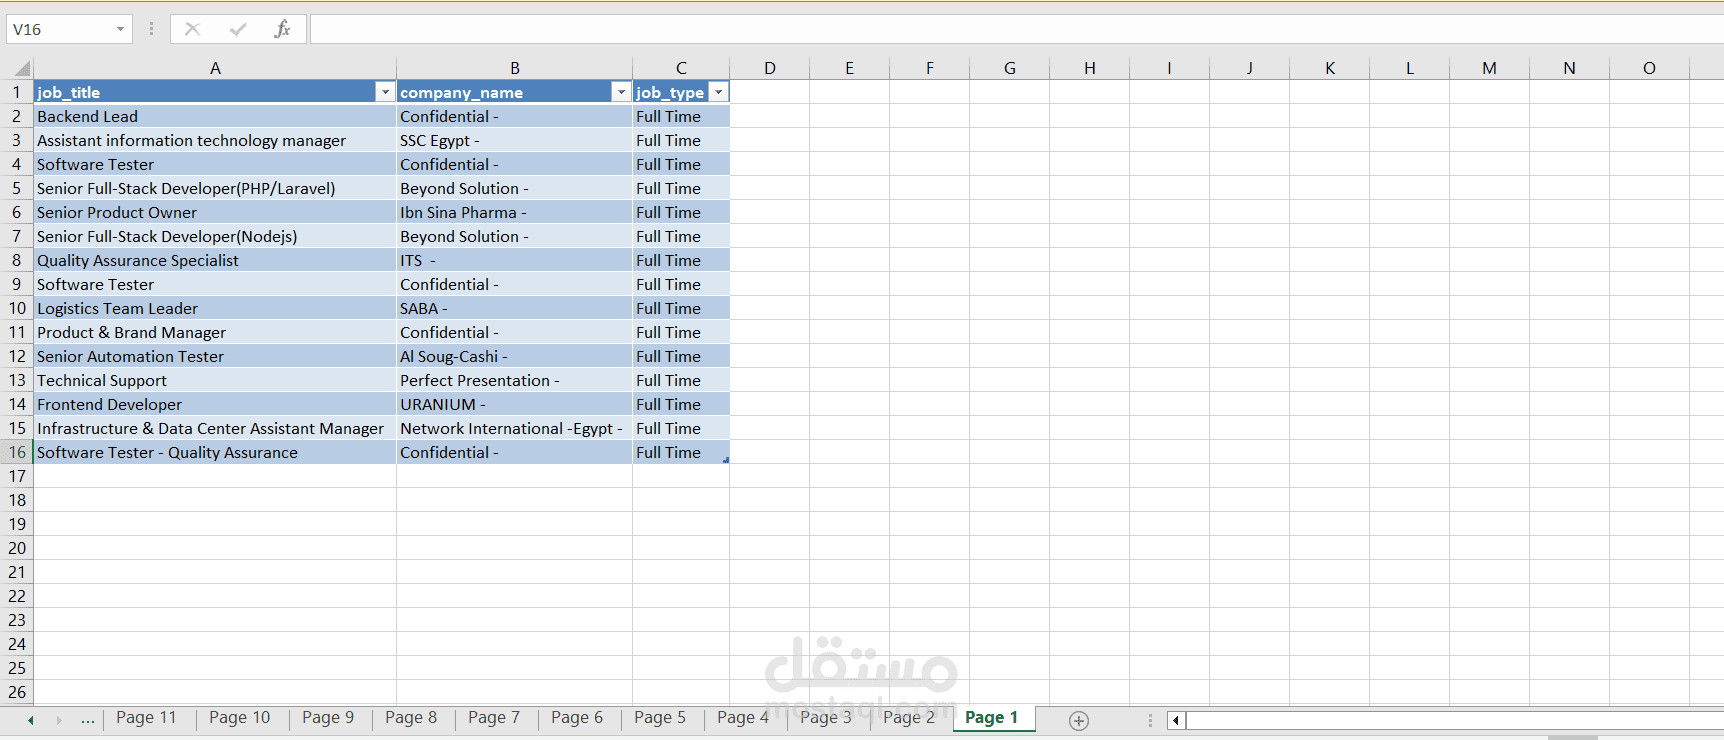This screenshot has width=1724, height=740.
Task: Open the Insert Function fx icon
Action: (283, 29)
